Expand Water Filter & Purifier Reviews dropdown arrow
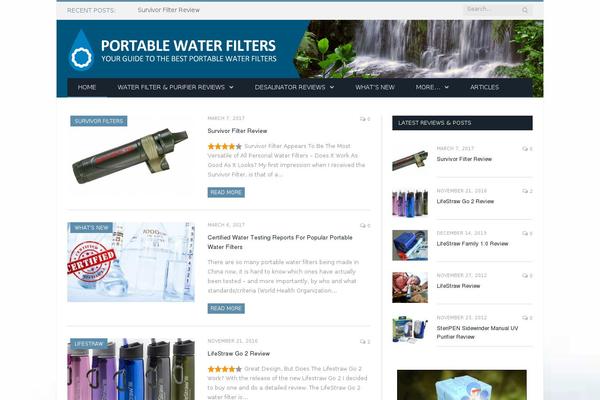The width and height of the screenshot is (600, 400). (x=232, y=87)
